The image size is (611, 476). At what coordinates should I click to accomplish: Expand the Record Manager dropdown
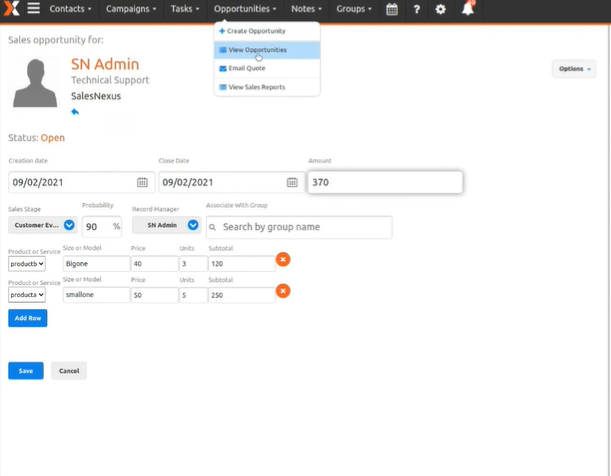[193, 226]
